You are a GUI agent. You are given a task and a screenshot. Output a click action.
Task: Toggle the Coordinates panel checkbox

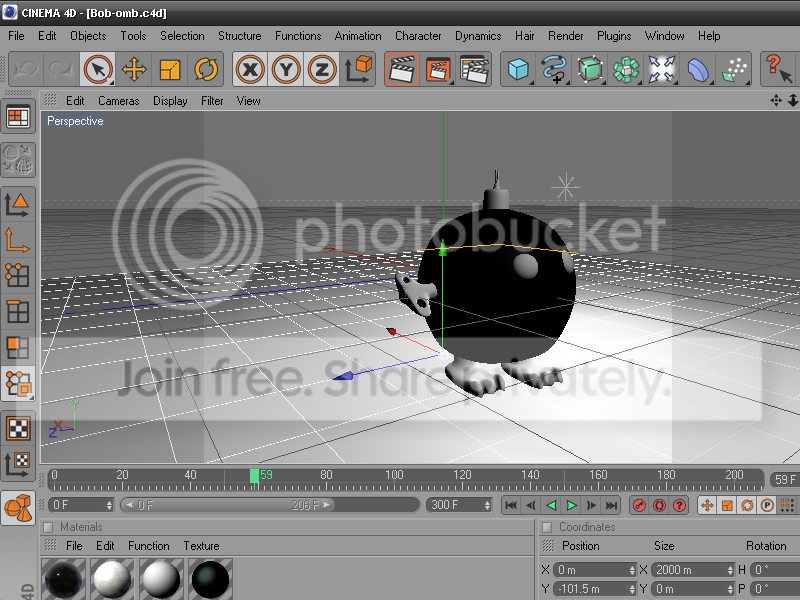547,527
